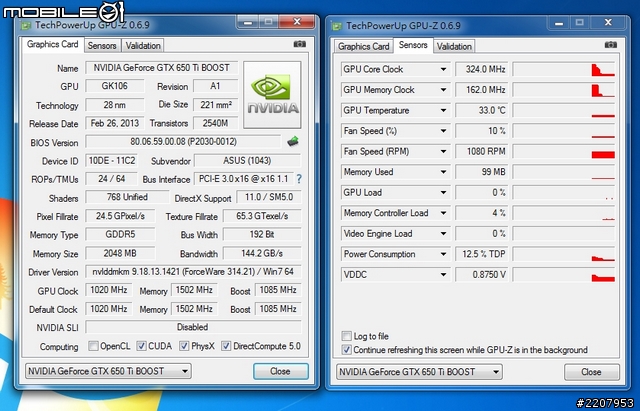Image resolution: width=640 pixels, height=411 pixels.
Task: Click camera screenshot icon in Graphics Card window
Action: click(x=300, y=44)
